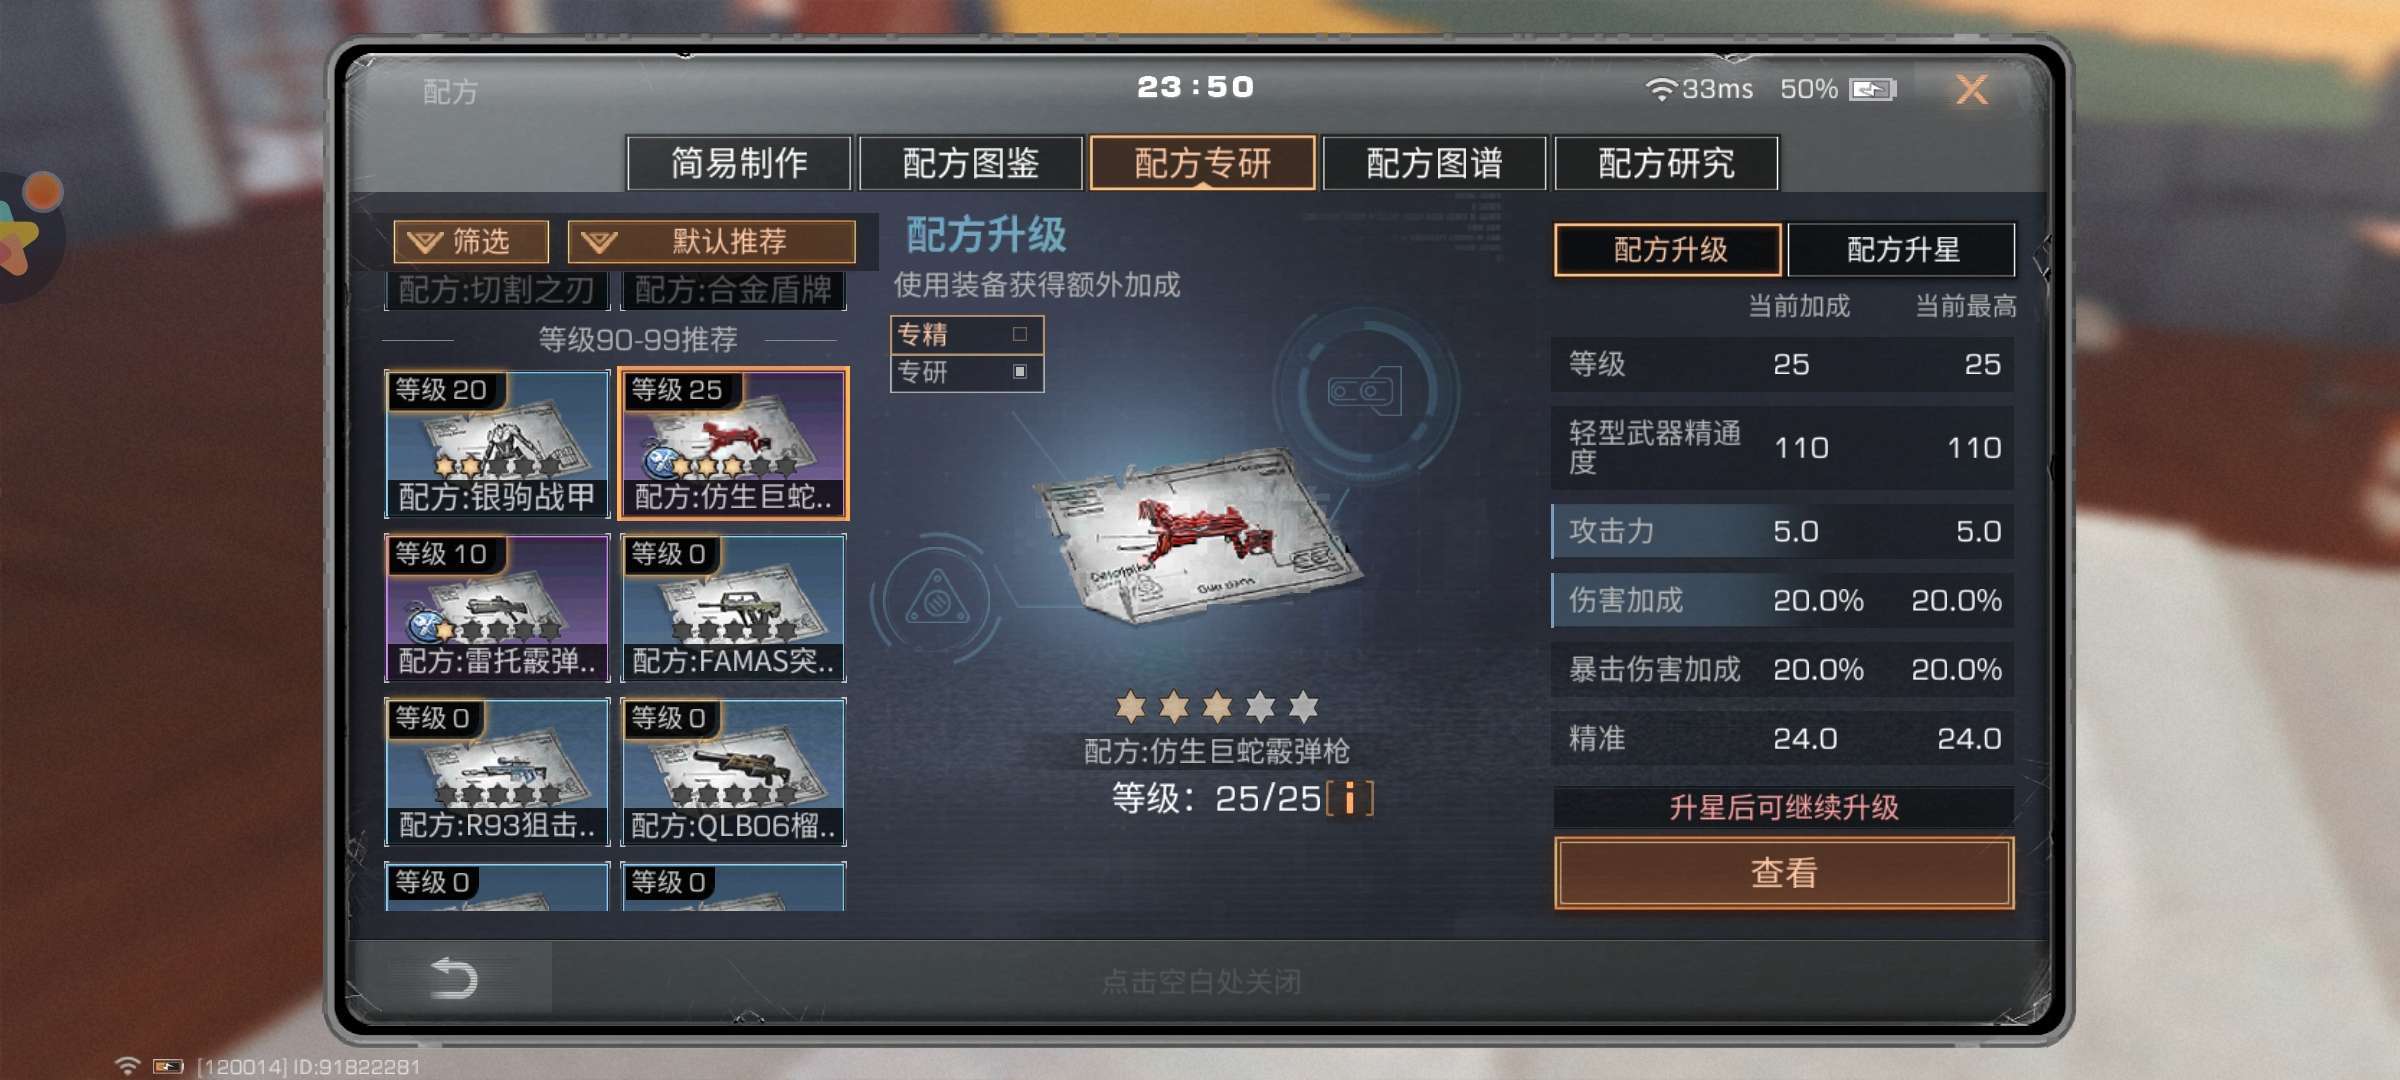Toggle the 专研 checkbox

pyautogui.click(x=1019, y=371)
